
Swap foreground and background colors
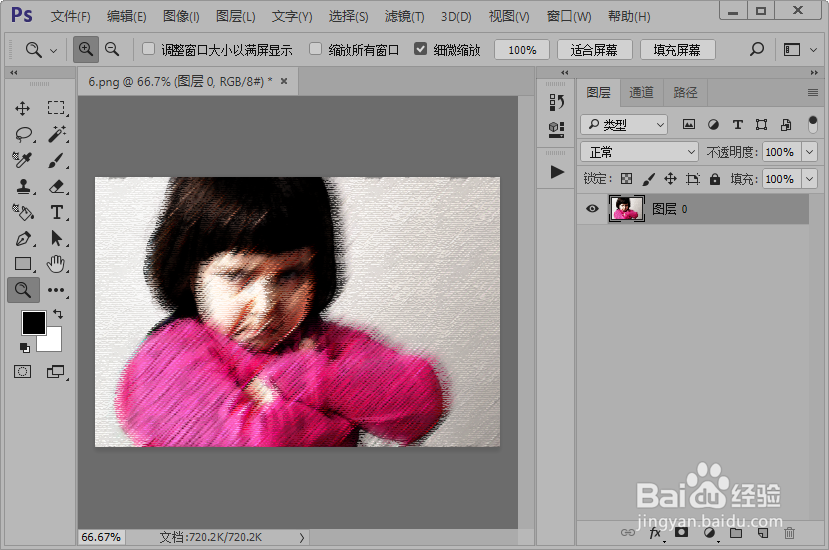58,314
